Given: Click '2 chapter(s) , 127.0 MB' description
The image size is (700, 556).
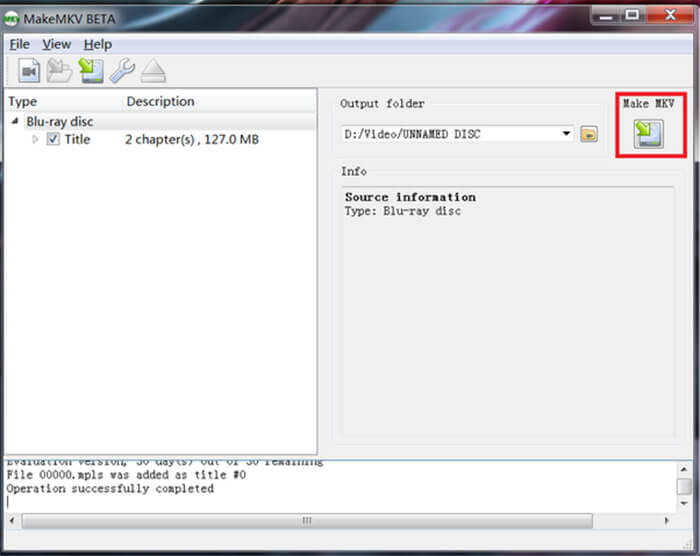Looking at the screenshot, I should coord(192,139).
